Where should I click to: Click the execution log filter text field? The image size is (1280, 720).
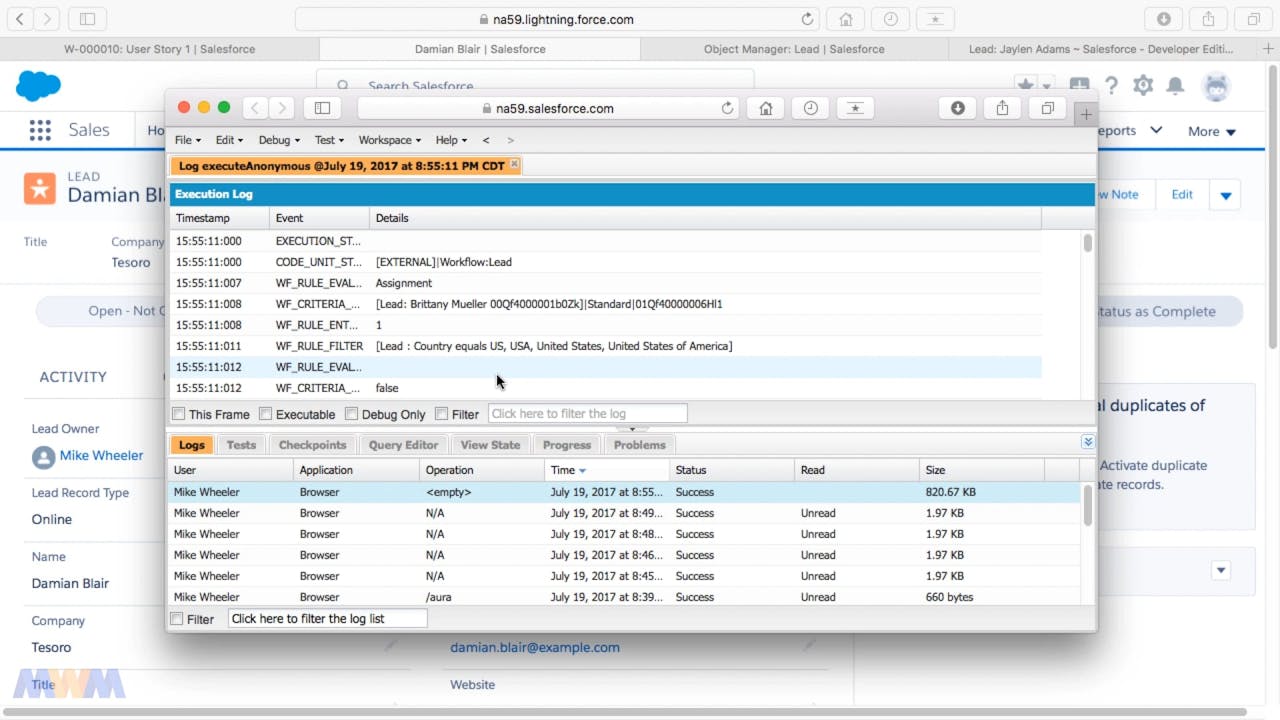point(587,414)
